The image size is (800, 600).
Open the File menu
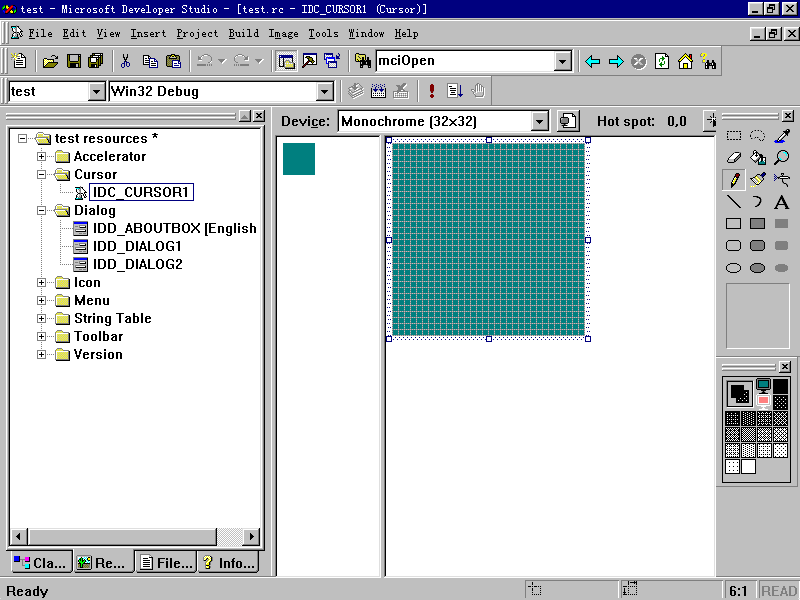point(40,34)
